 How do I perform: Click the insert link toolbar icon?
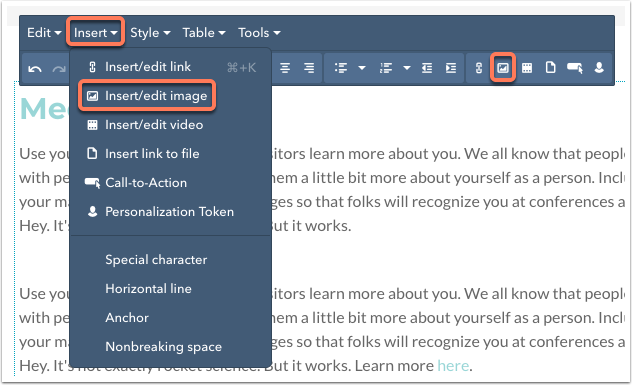[x=479, y=68]
